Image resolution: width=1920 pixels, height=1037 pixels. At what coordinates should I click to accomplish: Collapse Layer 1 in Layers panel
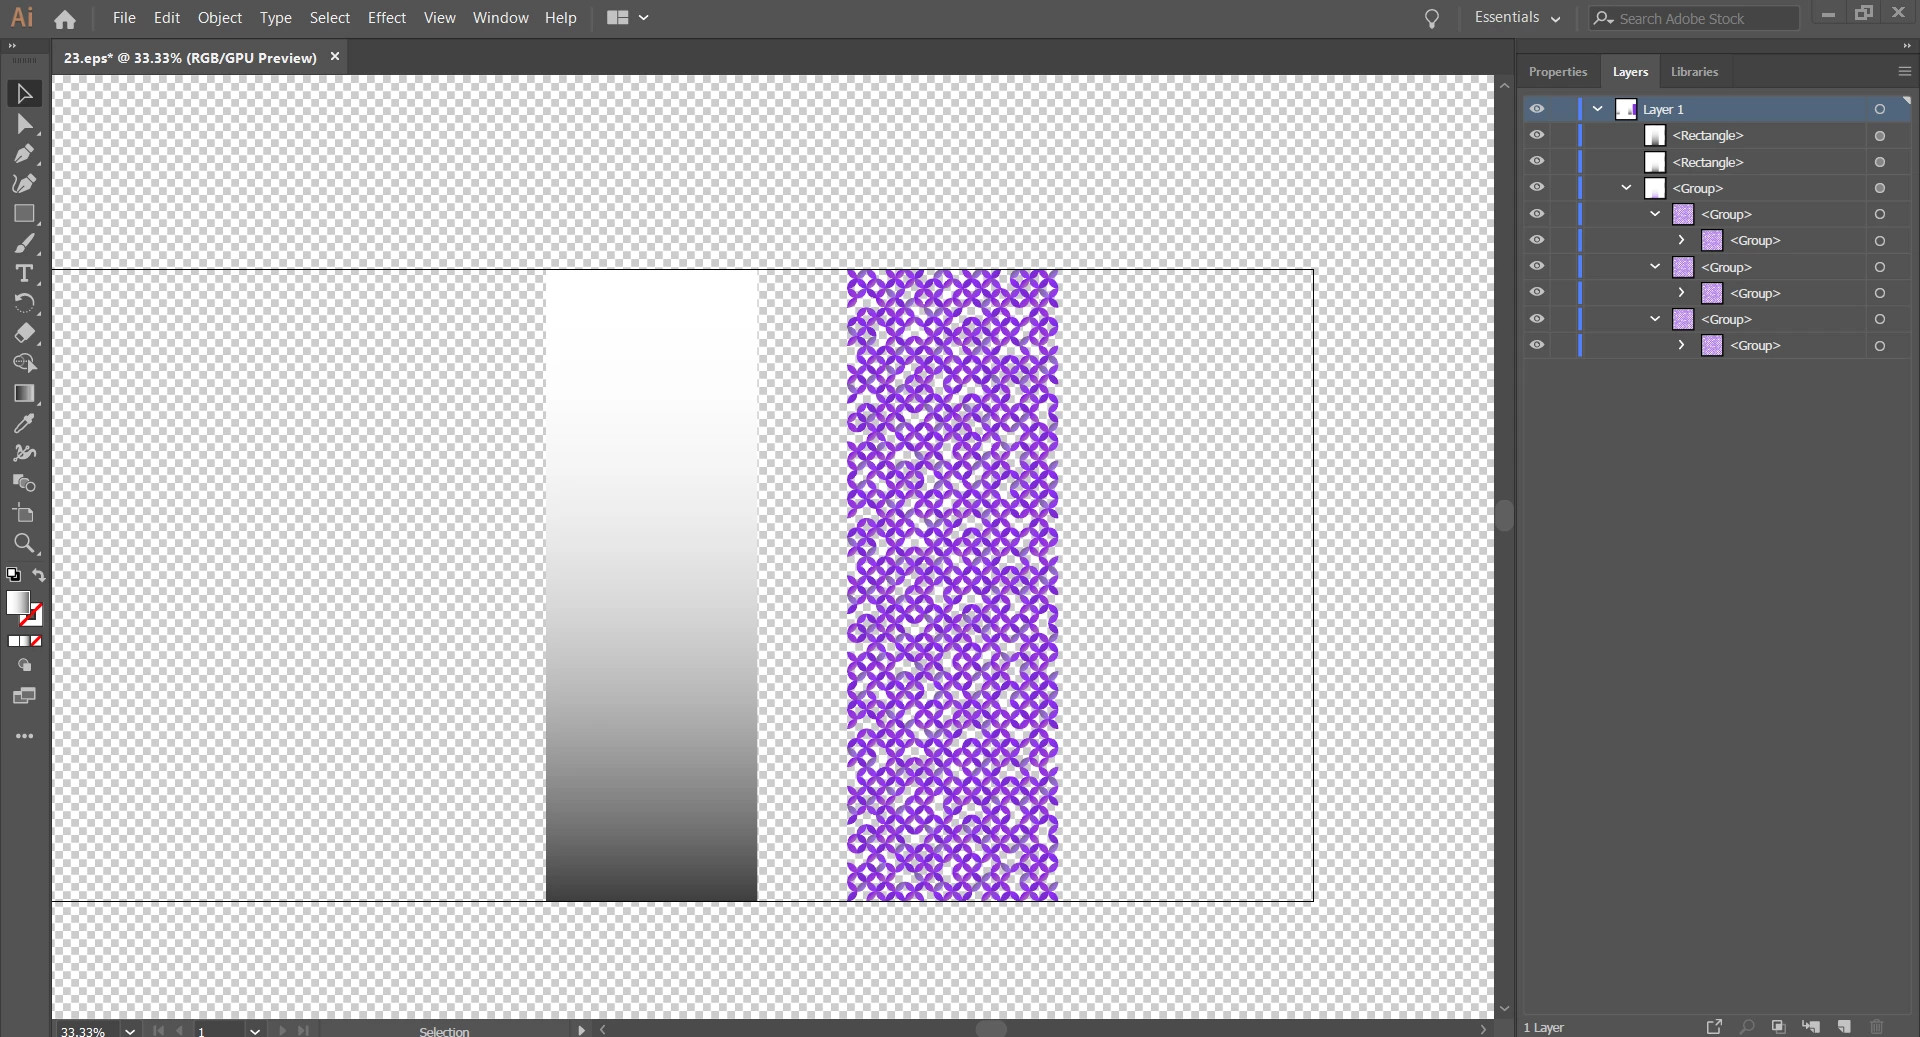pyautogui.click(x=1598, y=109)
